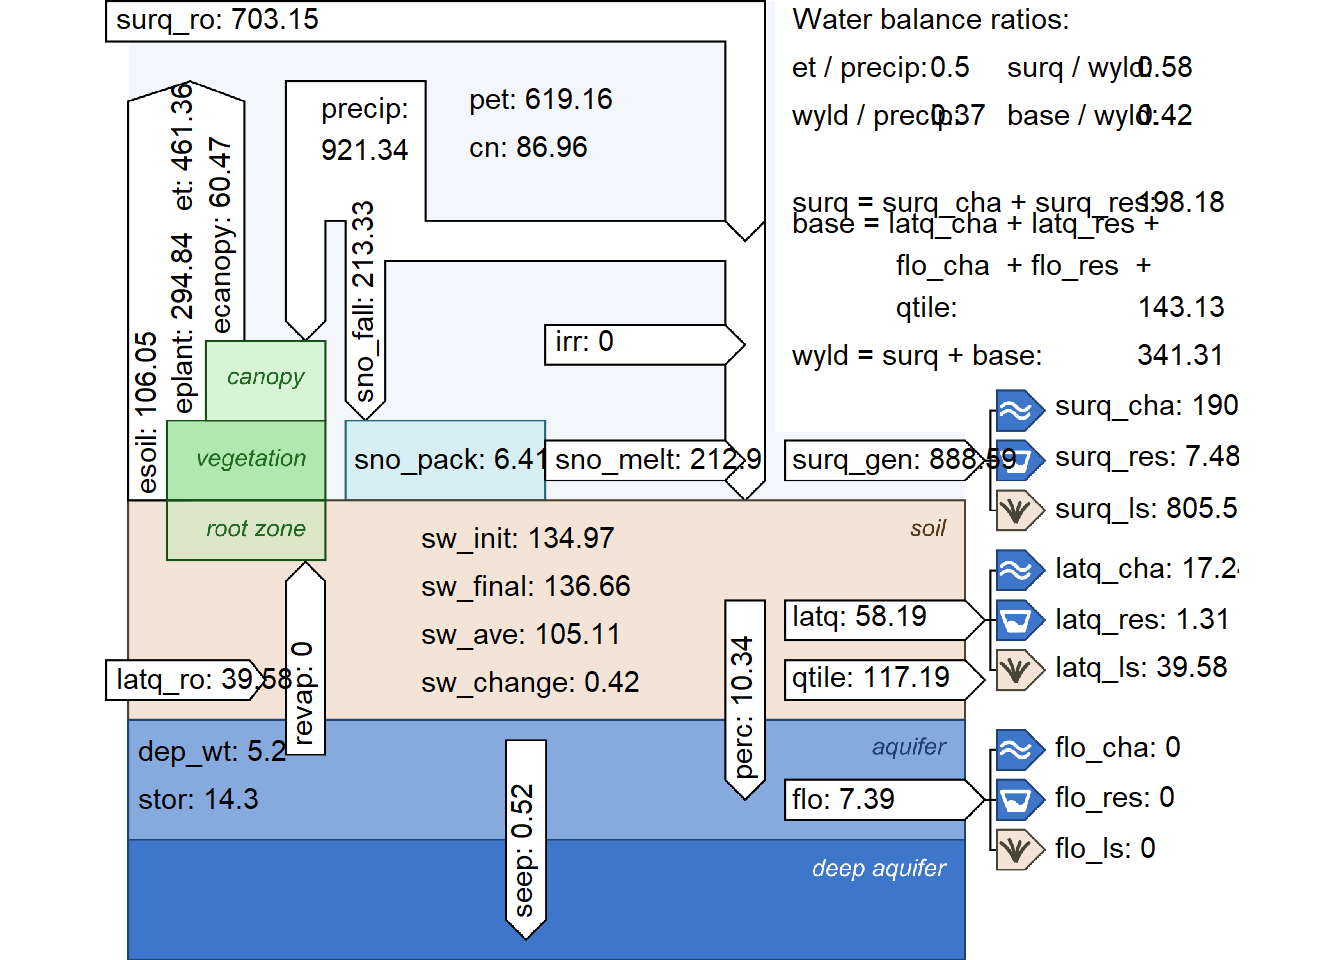This screenshot has height=960, width=1344.
Task: Select the latq_res reservoir icon
Action: (1018, 620)
